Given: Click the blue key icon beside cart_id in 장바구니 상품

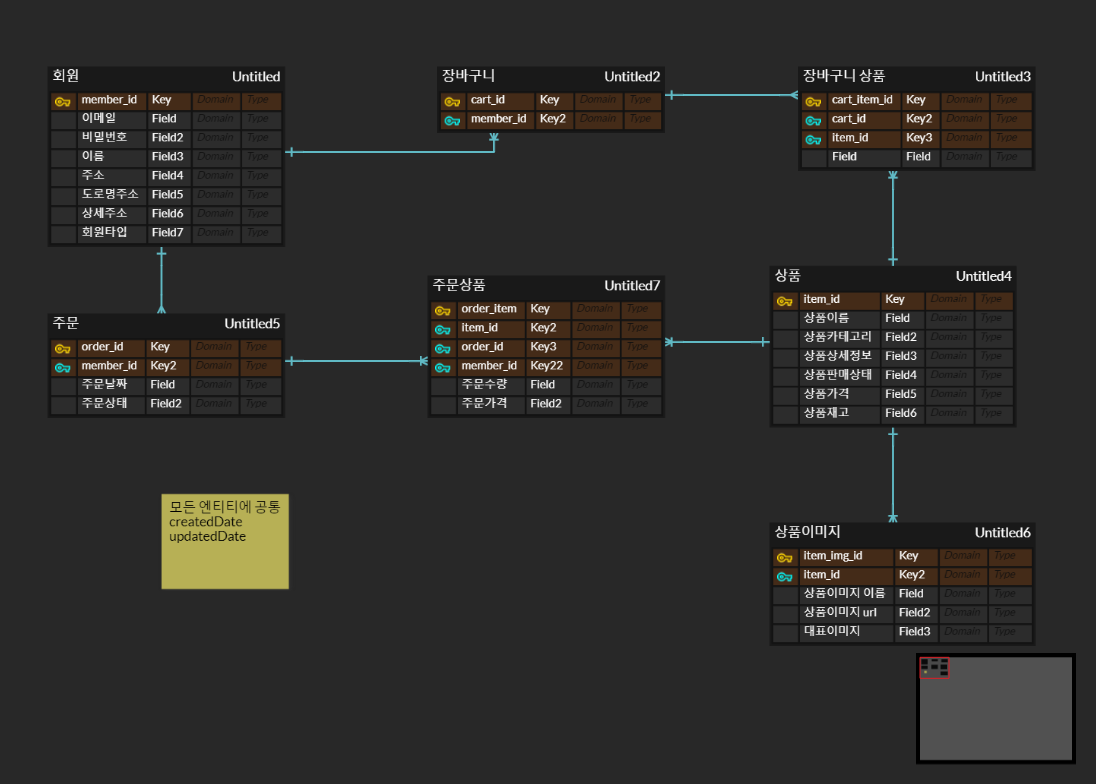Looking at the screenshot, I should coord(813,120).
